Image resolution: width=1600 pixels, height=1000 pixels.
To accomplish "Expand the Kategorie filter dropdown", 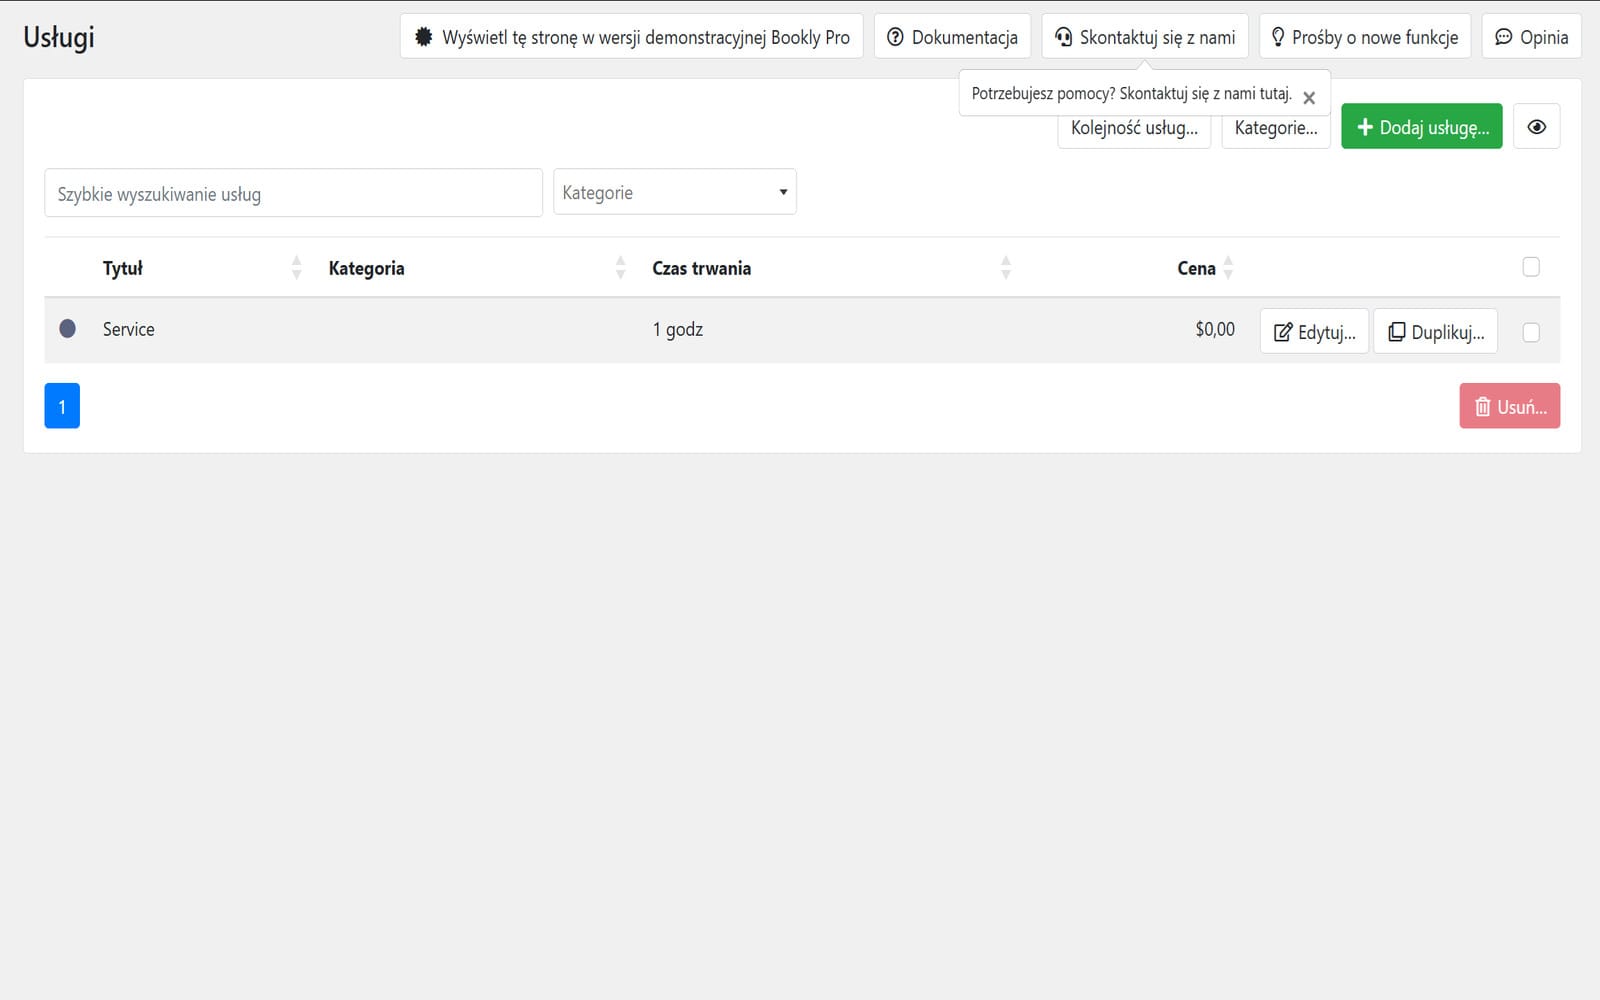I will click(675, 192).
